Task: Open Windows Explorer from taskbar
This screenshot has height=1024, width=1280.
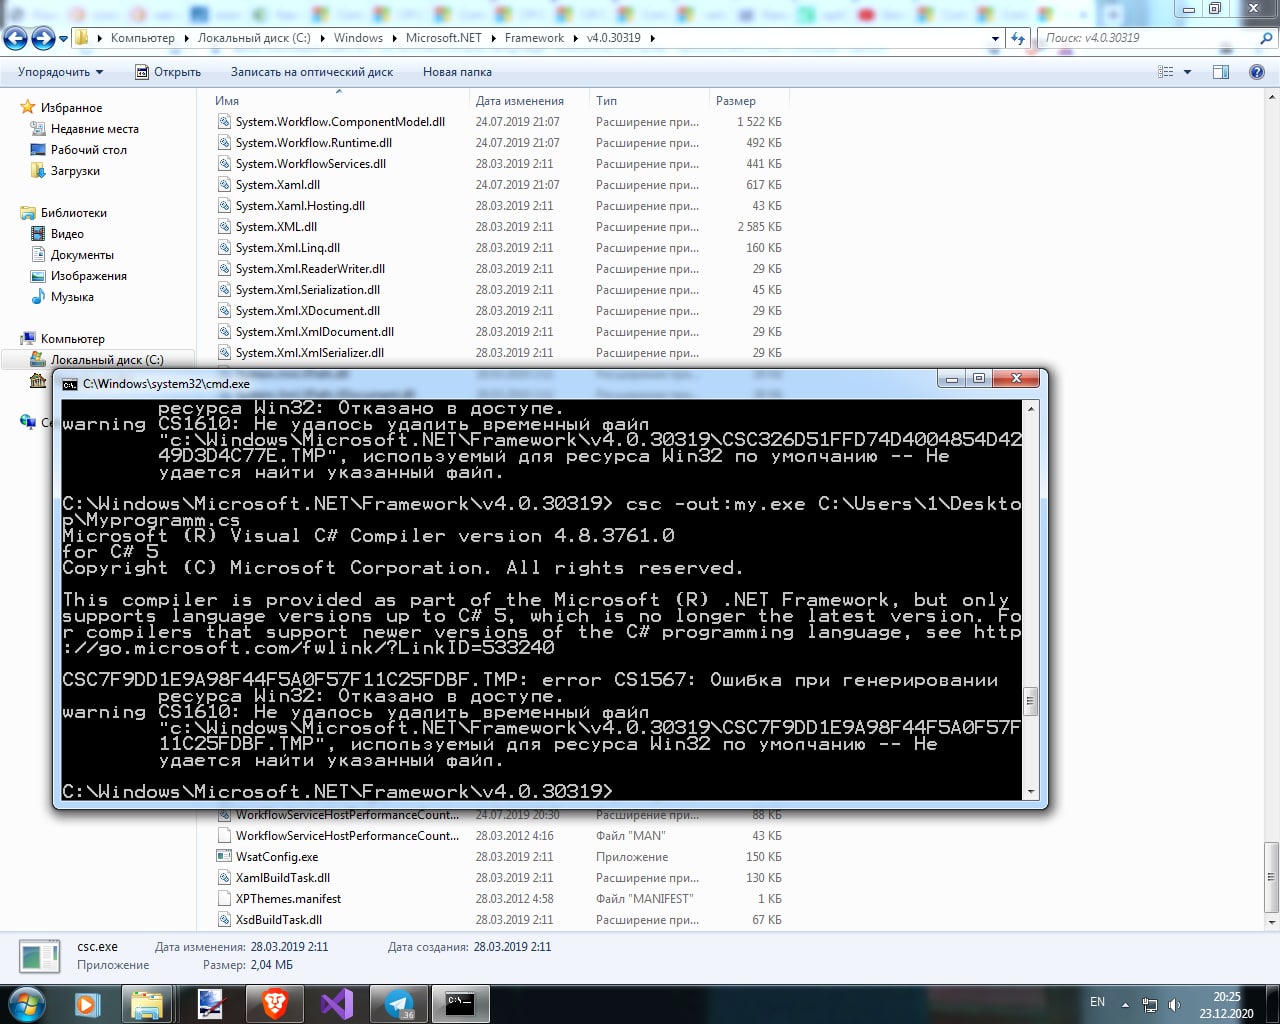Action: click(x=147, y=1004)
